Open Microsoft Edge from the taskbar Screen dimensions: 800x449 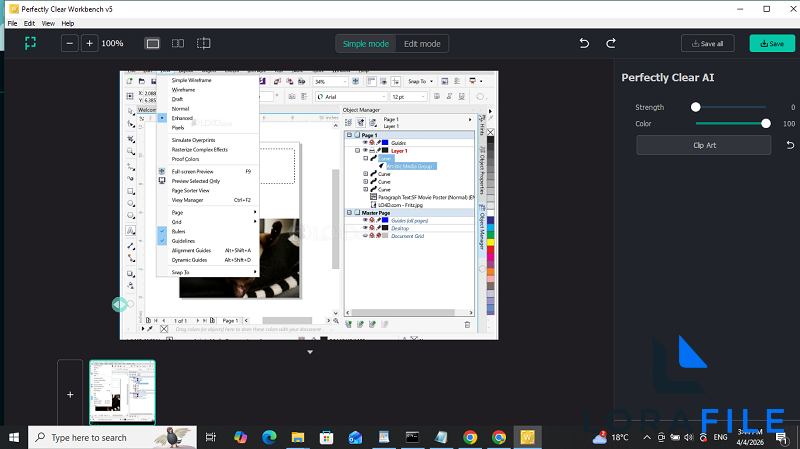[x=269, y=437]
